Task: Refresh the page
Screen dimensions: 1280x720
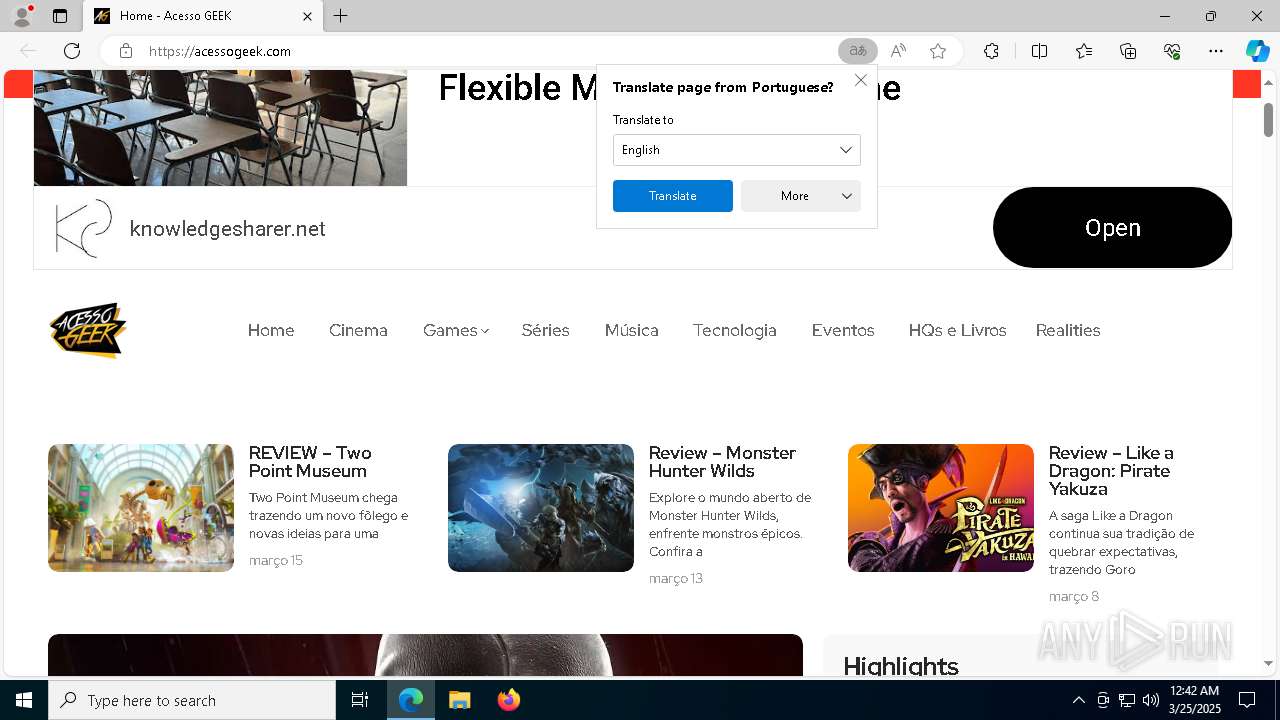Action: (x=72, y=51)
